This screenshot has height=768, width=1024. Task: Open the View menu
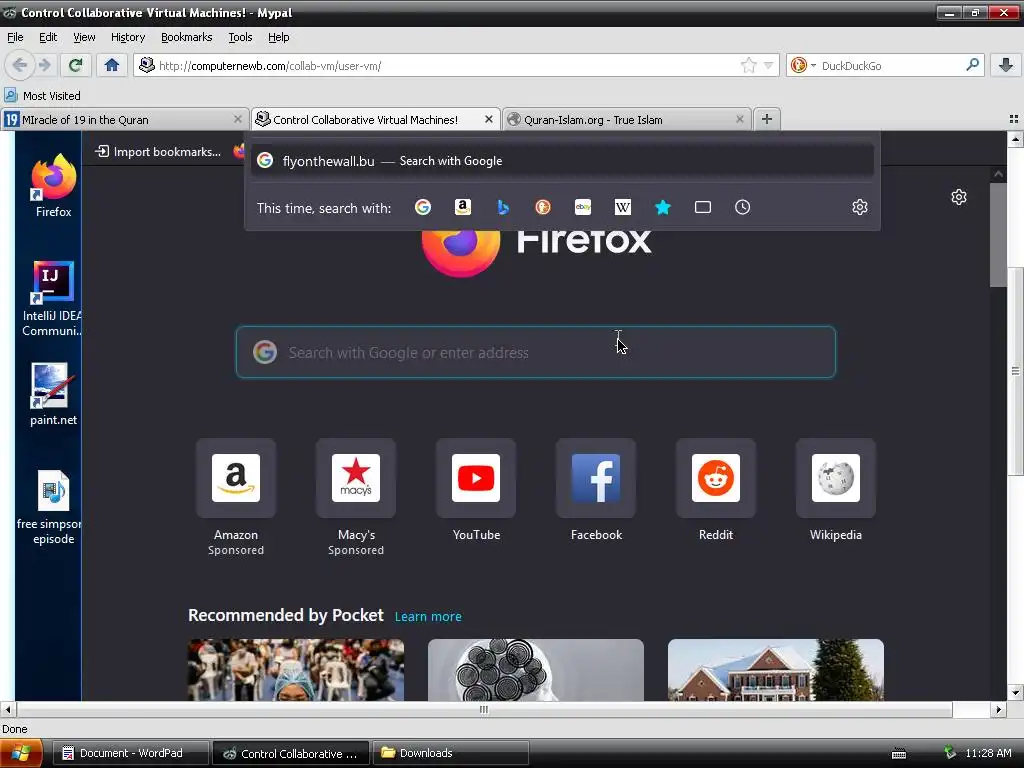click(x=84, y=37)
